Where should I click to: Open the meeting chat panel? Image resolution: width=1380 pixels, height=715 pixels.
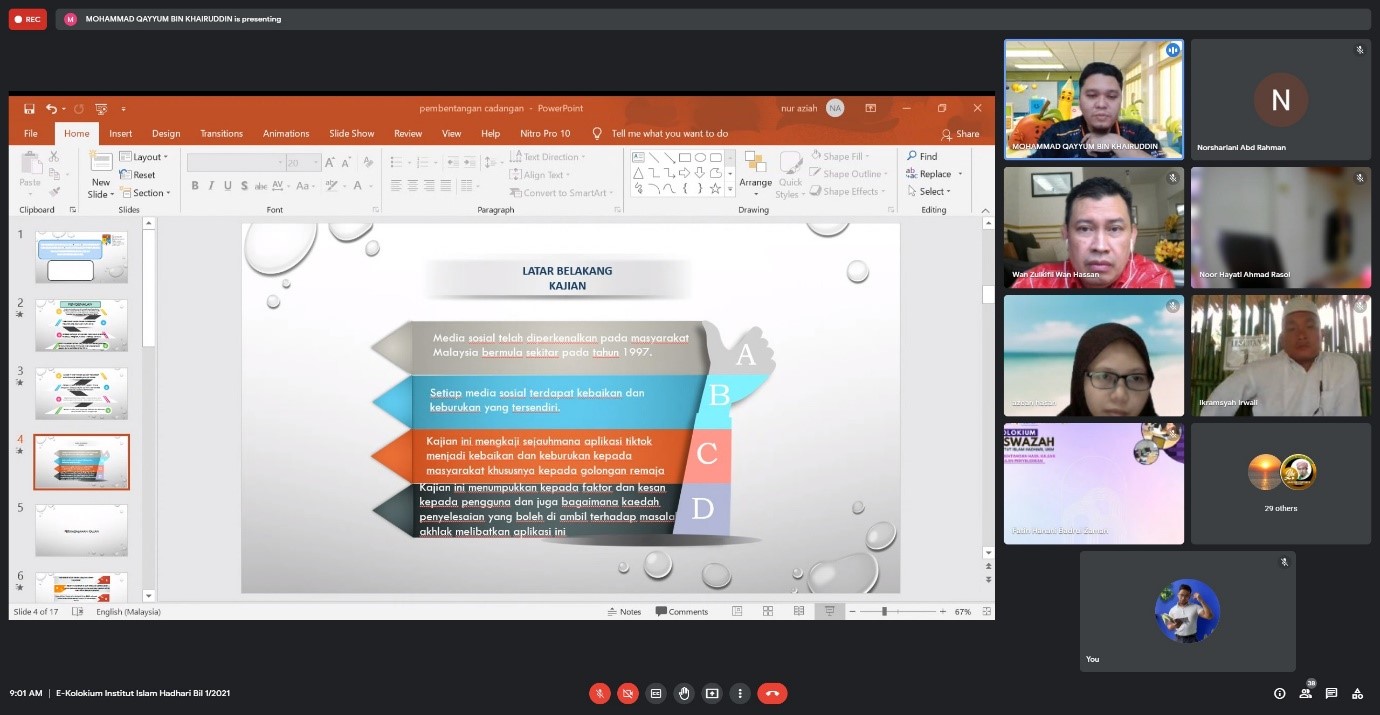(x=1331, y=693)
